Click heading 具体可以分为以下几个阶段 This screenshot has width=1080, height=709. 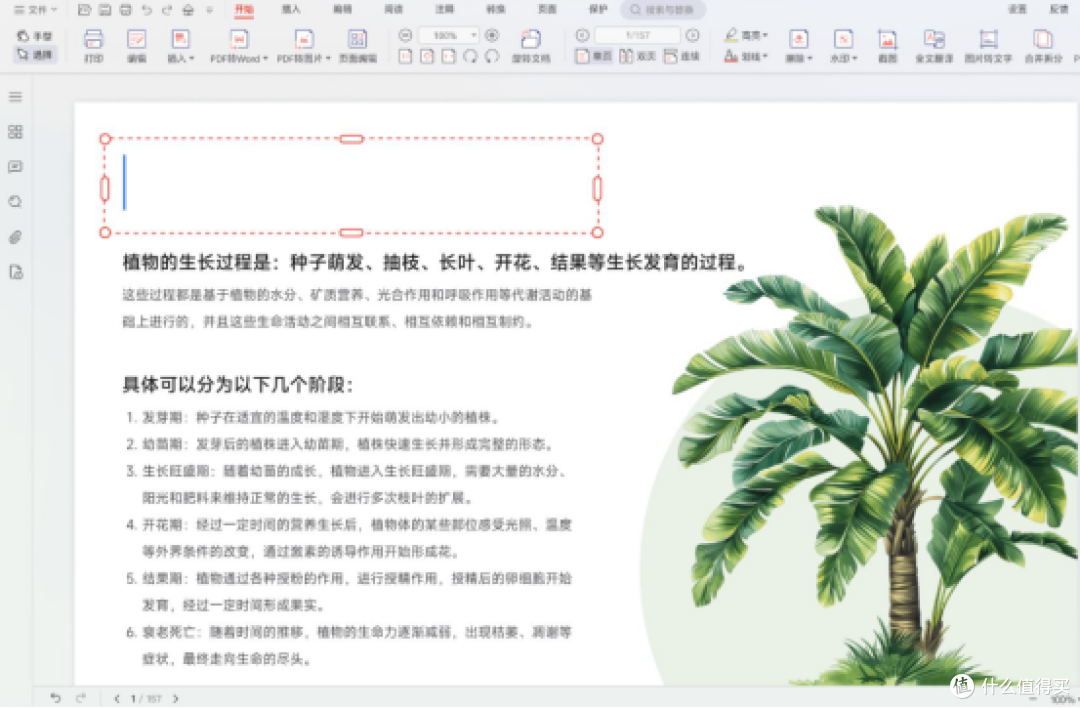tap(238, 384)
